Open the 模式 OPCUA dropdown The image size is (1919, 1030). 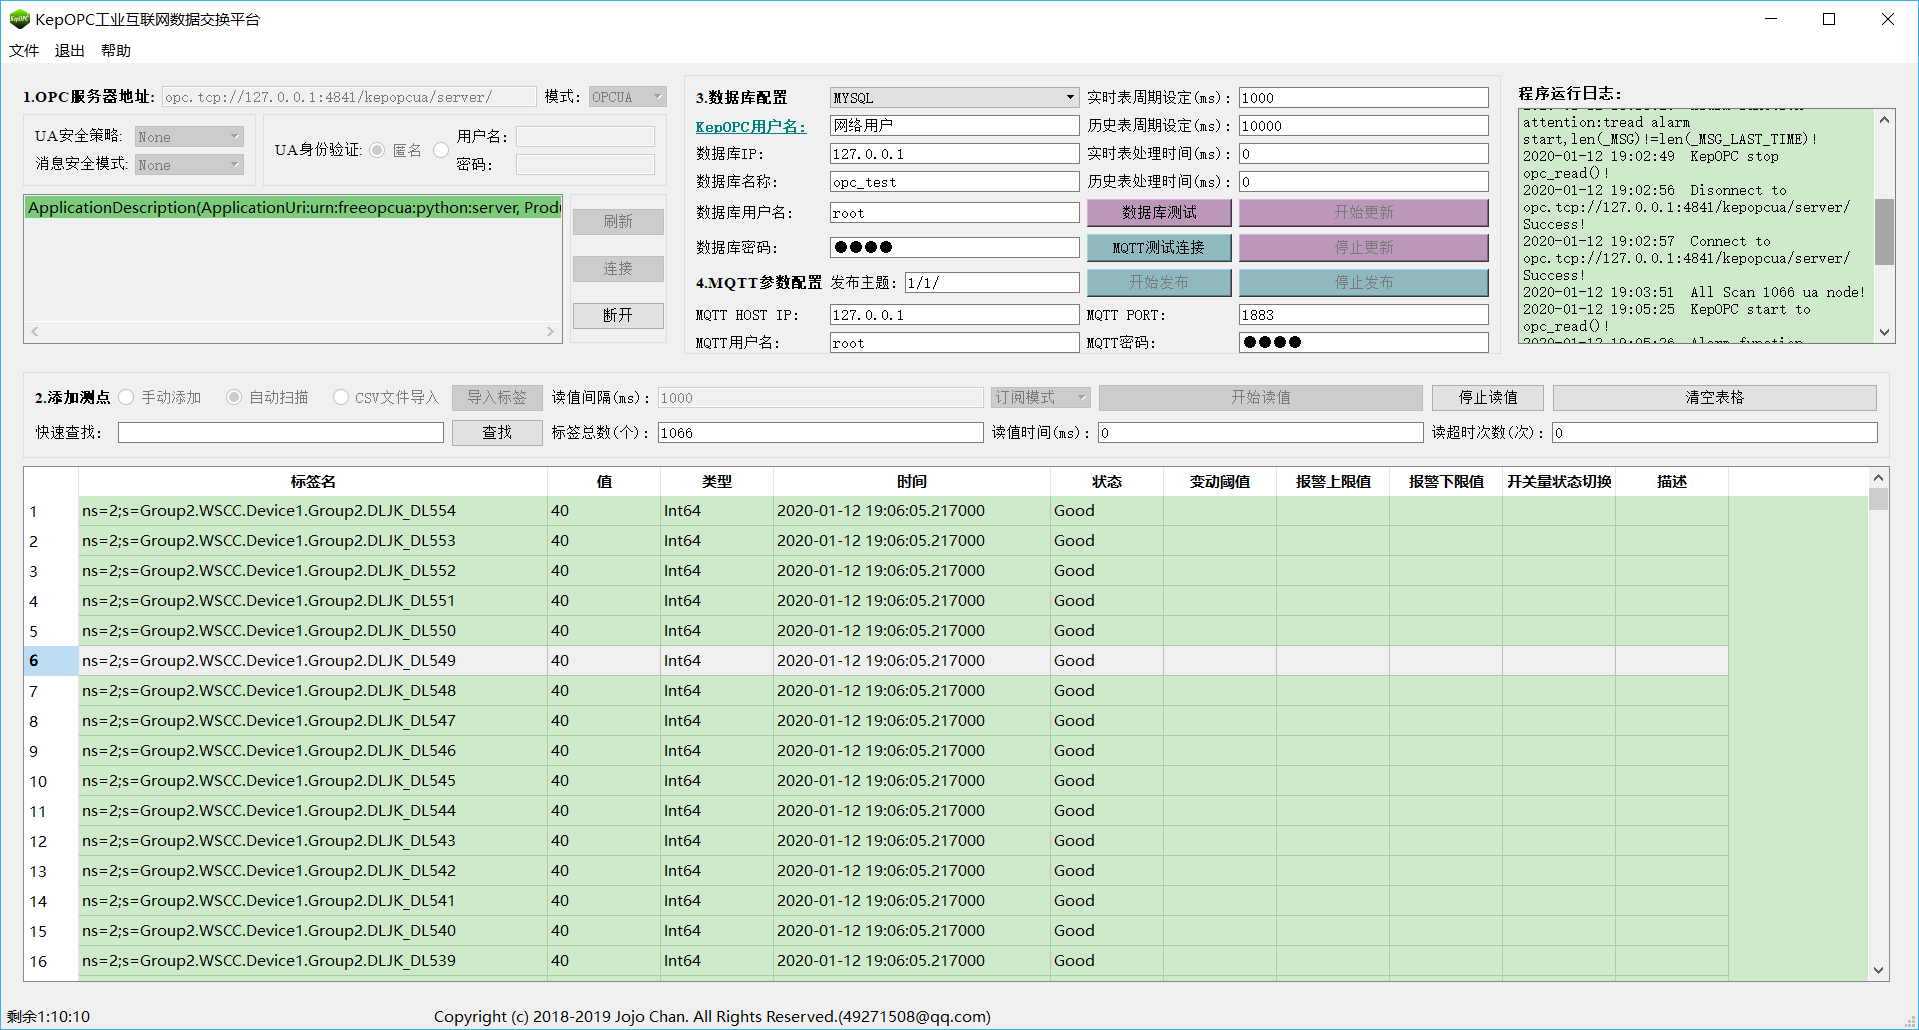tap(627, 97)
